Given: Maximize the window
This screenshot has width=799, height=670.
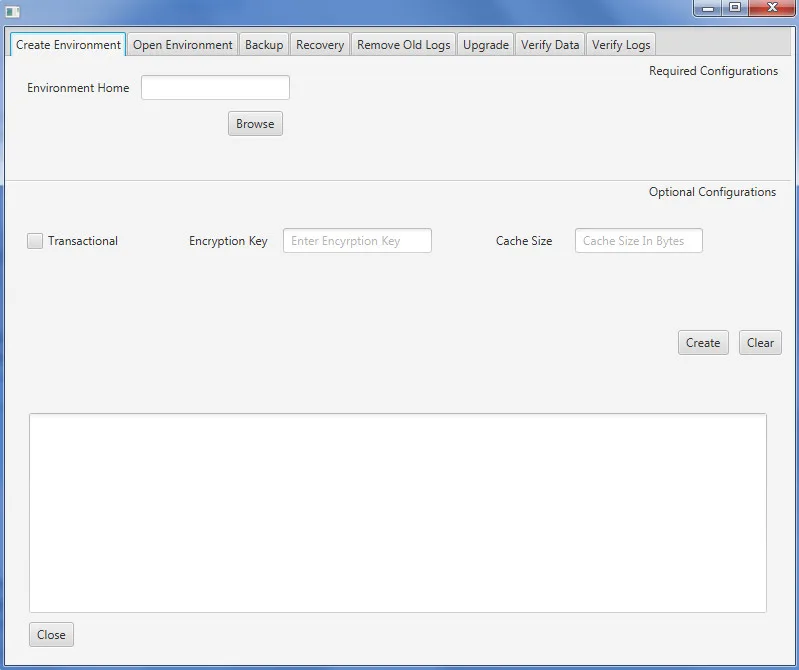Looking at the screenshot, I should (x=735, y=8).
